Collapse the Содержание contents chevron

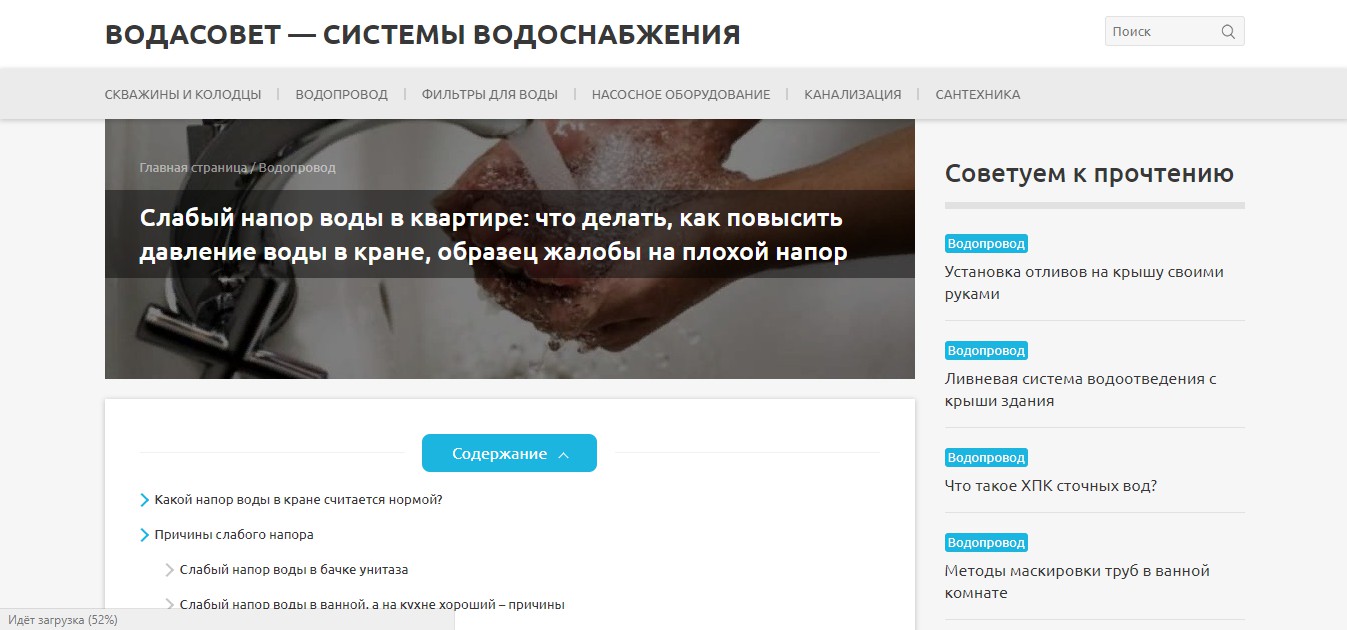(563, 454)
